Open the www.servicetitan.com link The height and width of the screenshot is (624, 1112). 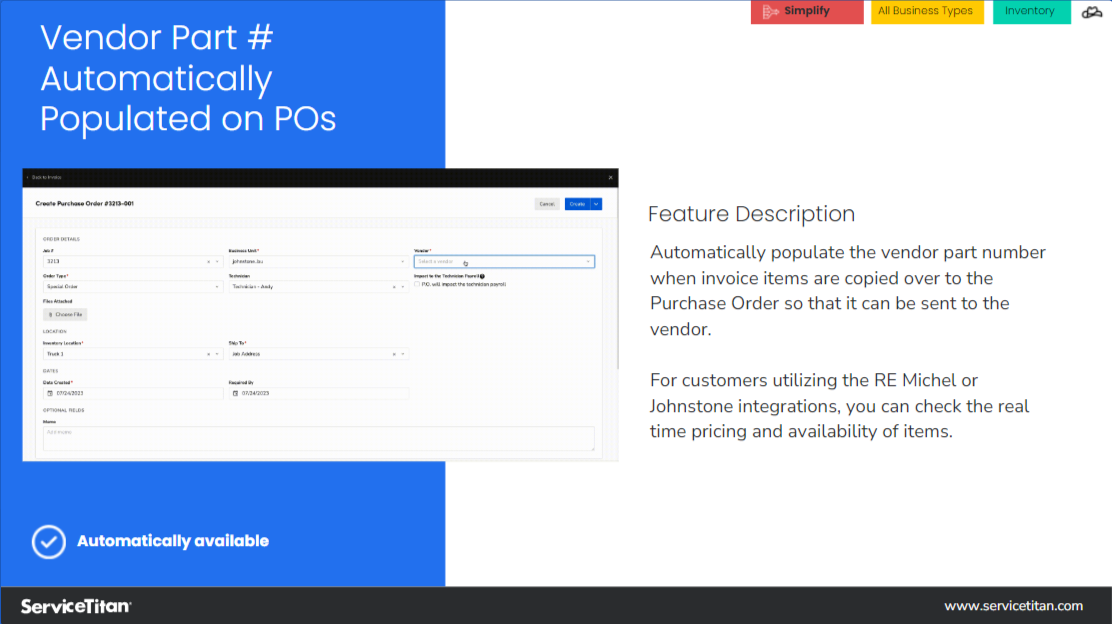pos(1013,606)
